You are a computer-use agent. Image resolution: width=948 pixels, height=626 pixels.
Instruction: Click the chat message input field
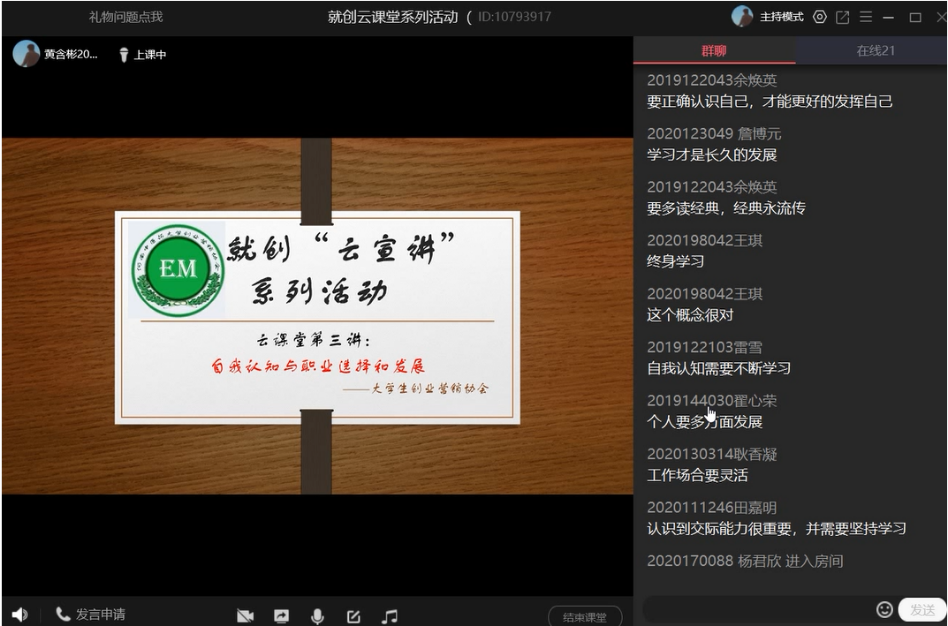(755, 609)
